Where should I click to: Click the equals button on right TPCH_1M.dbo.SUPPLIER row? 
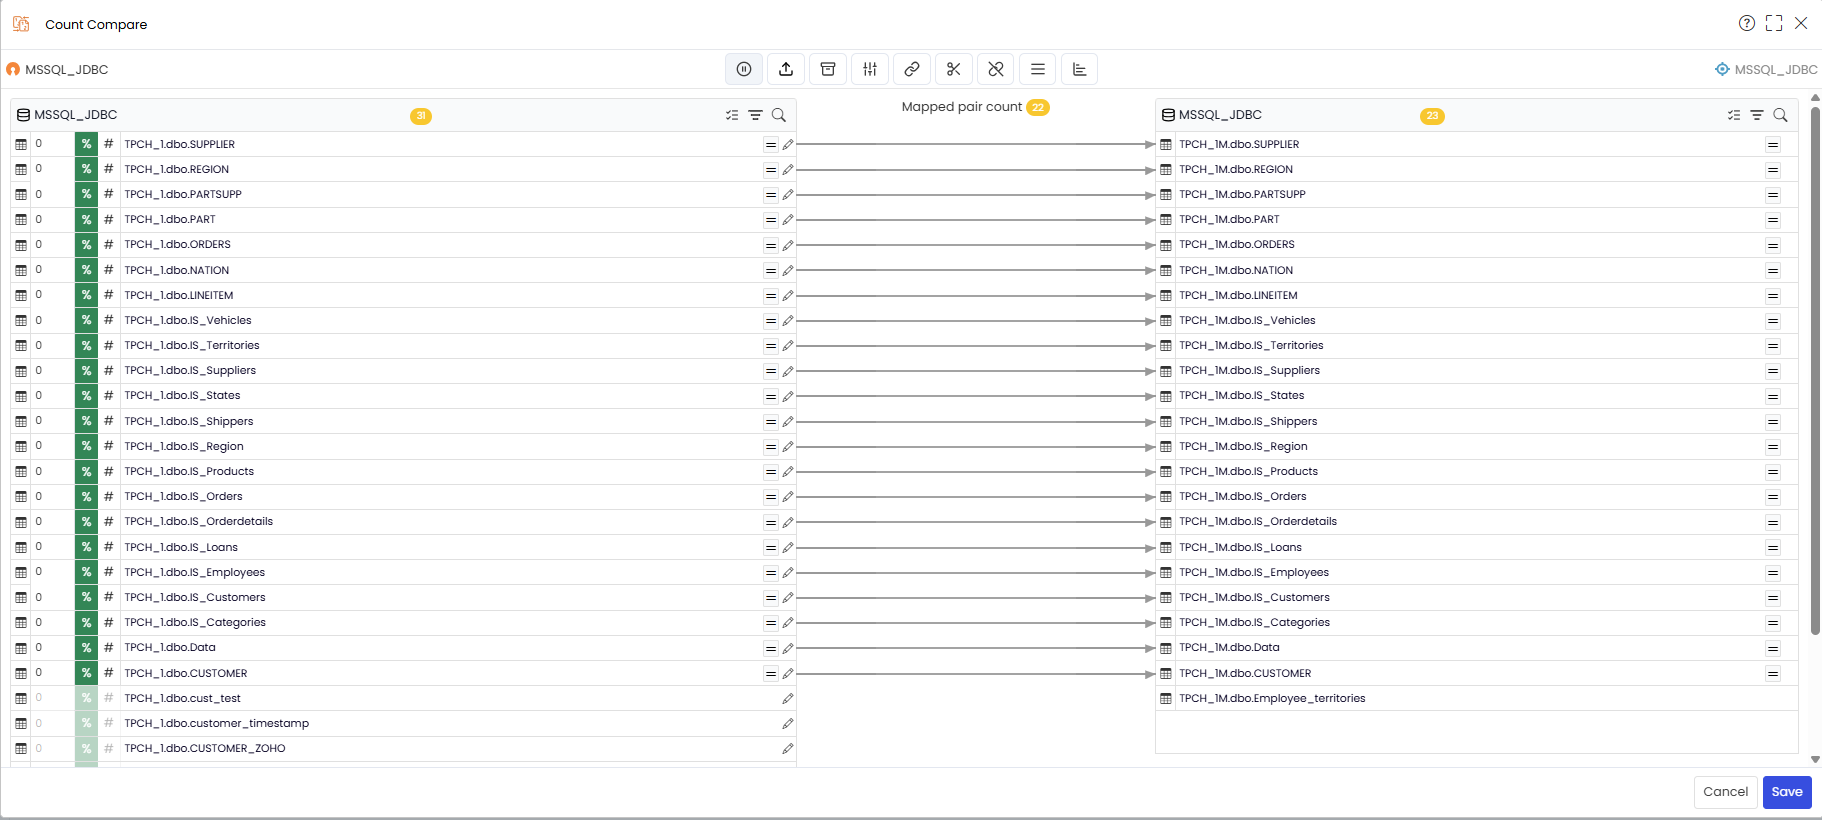[x=1773, y=145]
